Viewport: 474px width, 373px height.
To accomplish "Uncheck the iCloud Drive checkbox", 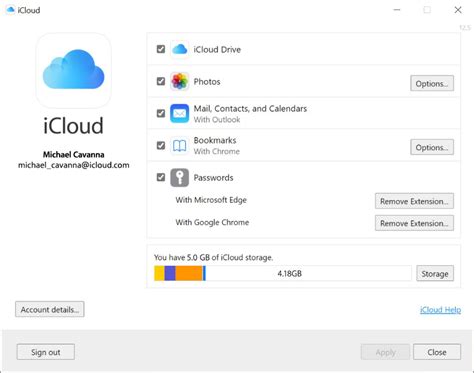I will pos(161,49).
